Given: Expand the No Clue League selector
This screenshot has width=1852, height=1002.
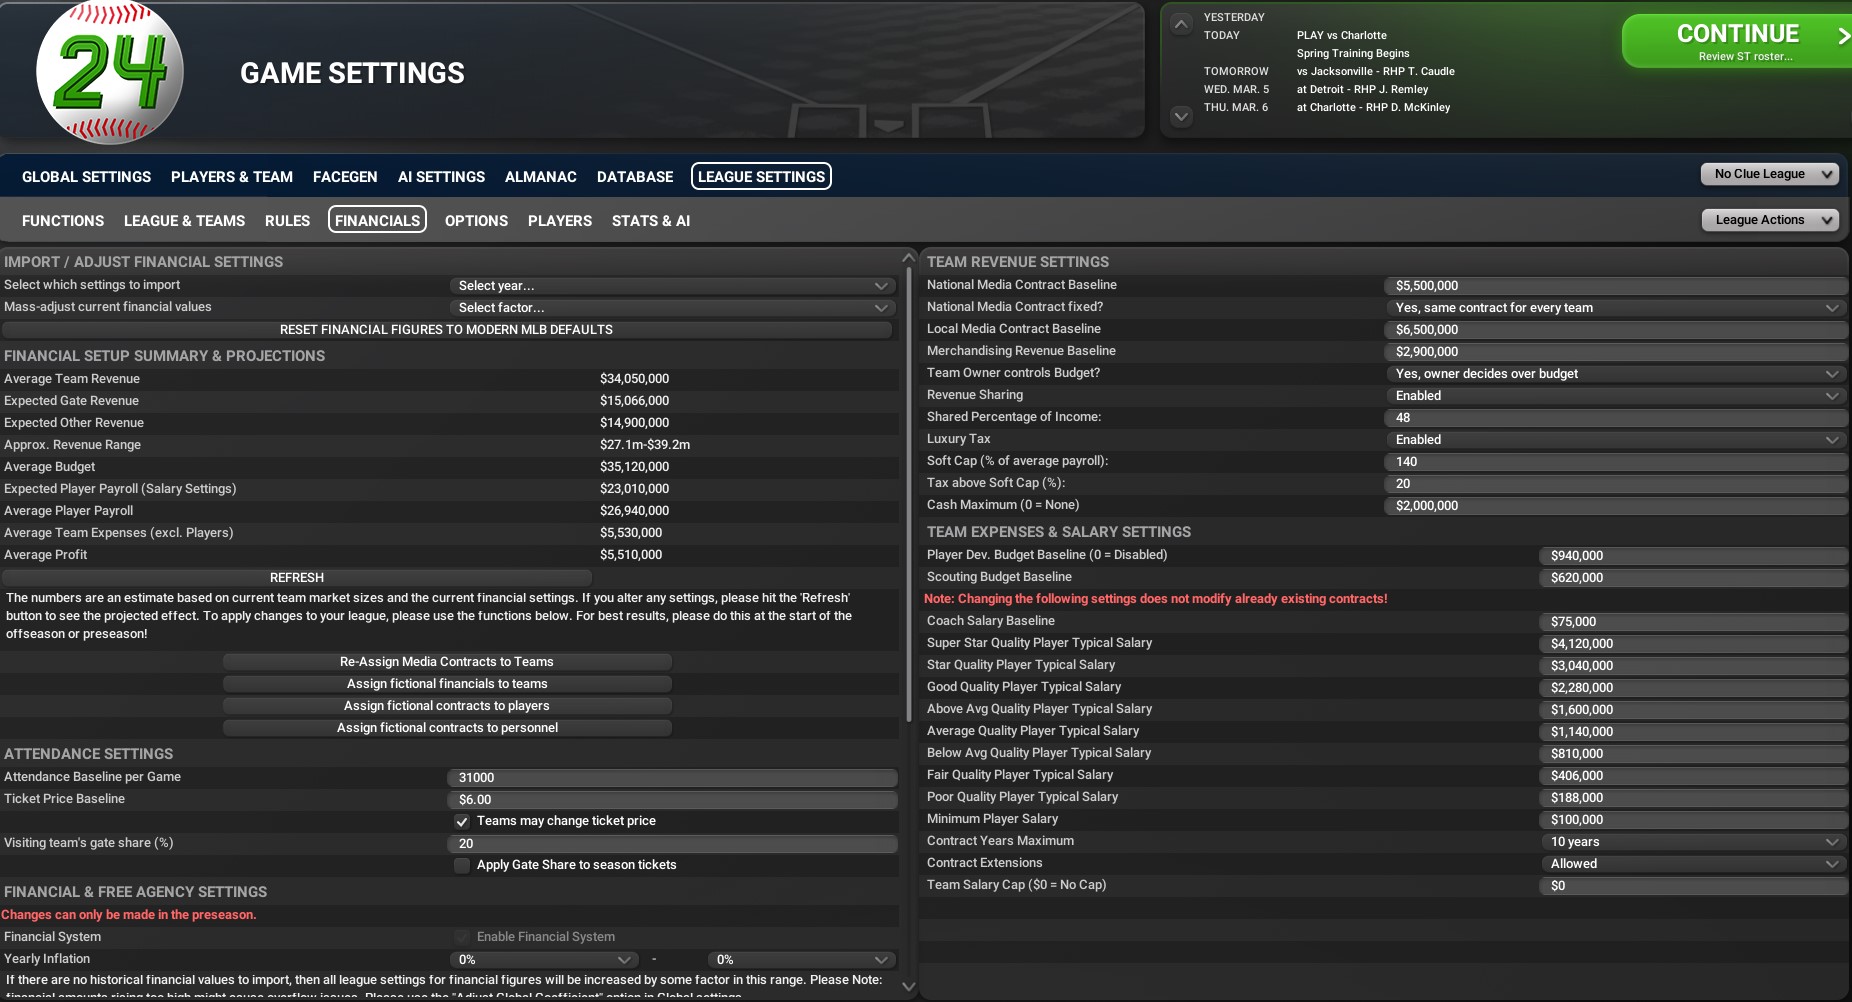Looking at the screenshot, I should point(1769,174).
